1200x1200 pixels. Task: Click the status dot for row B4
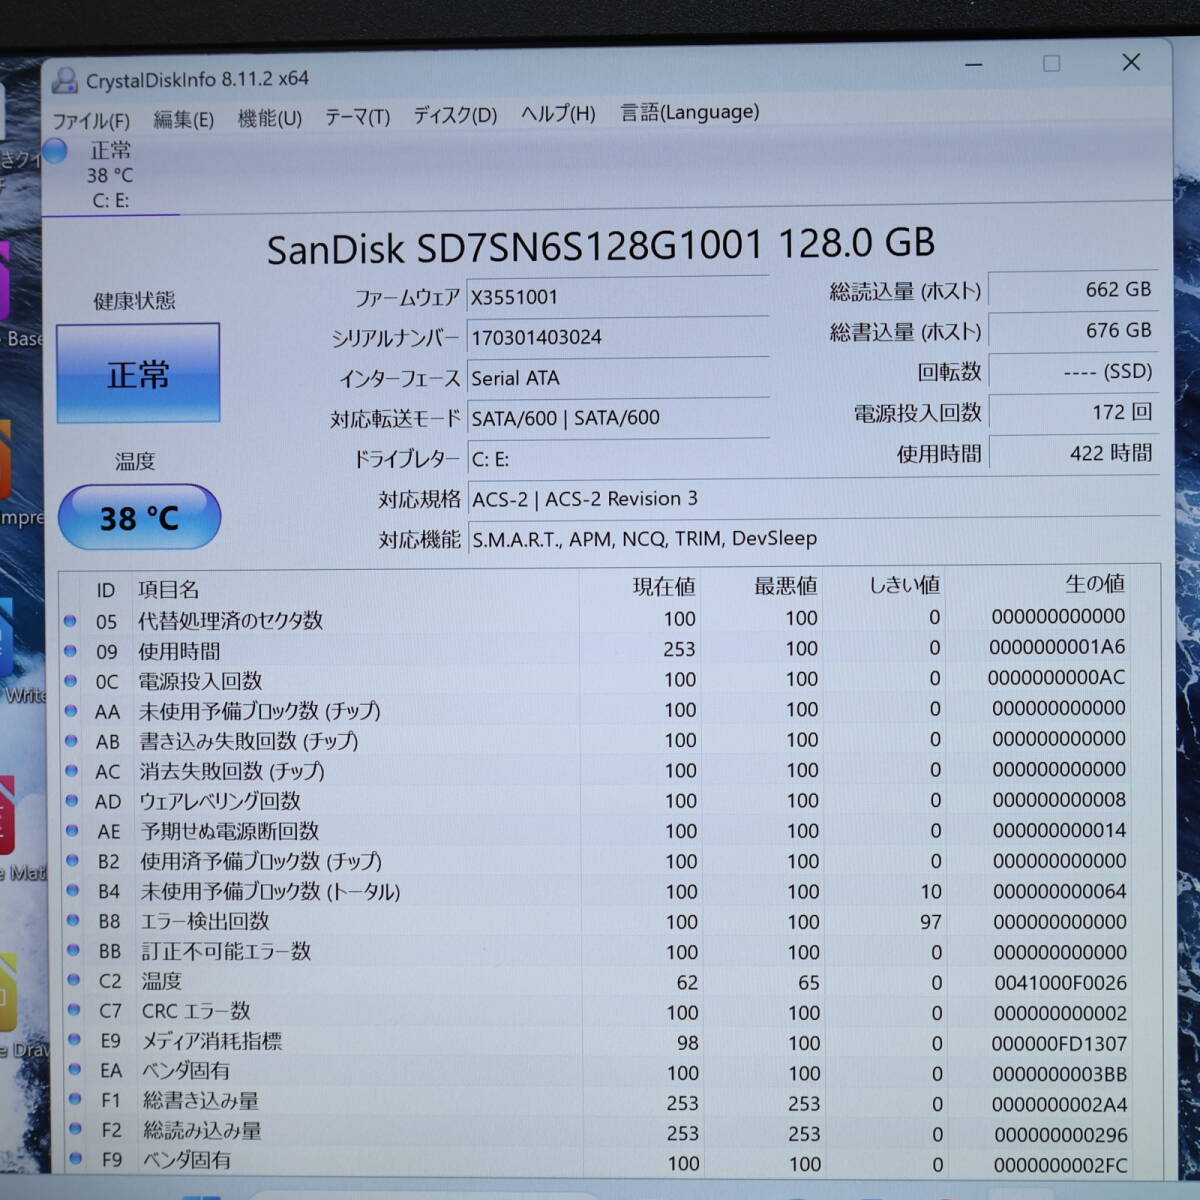(x=73, y=891)
